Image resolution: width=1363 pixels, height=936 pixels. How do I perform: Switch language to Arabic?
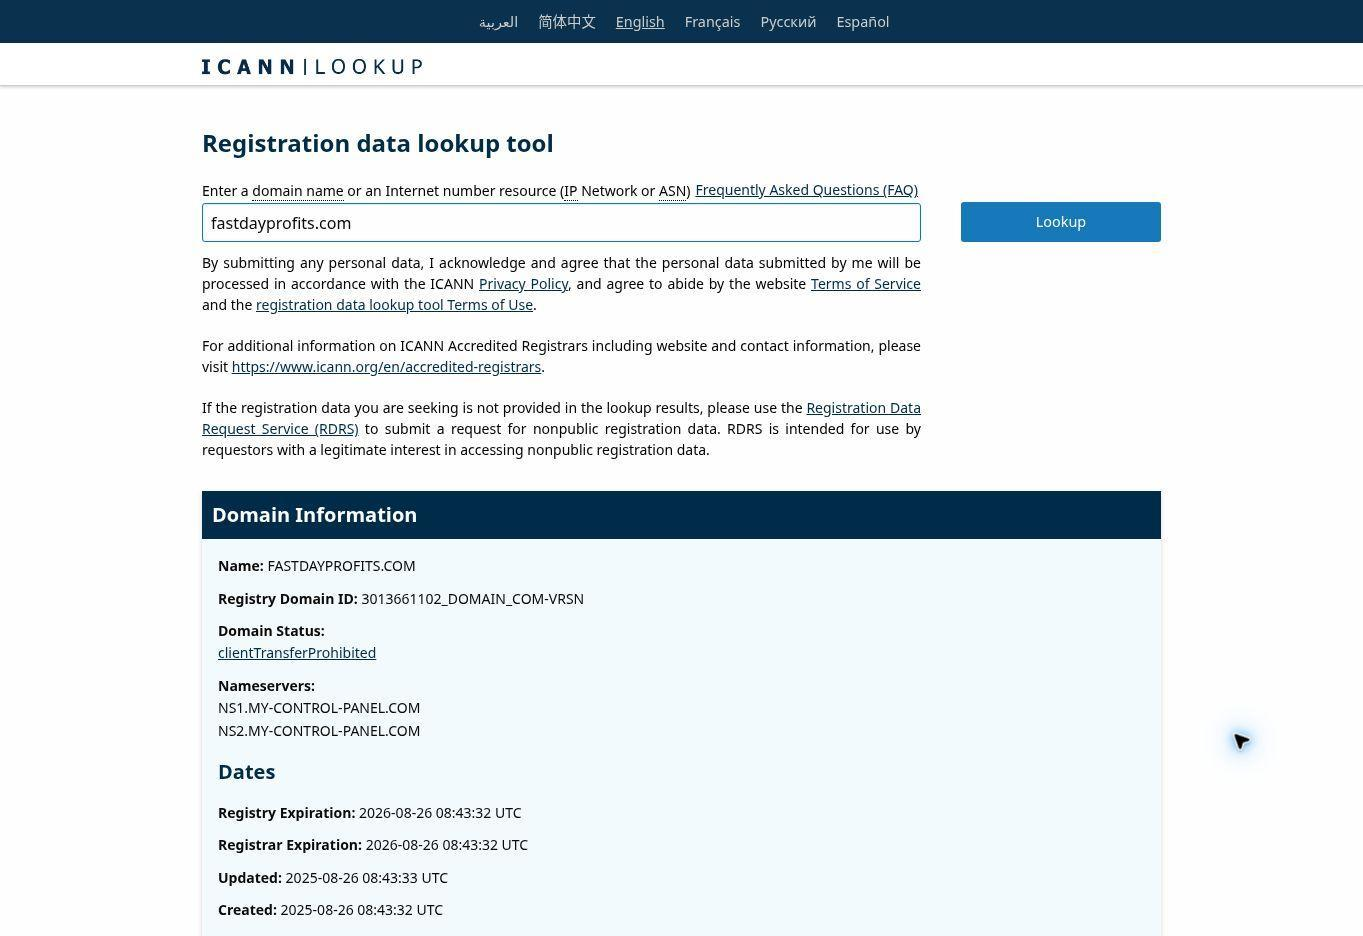pyautogui.click(x=498, y=22)
